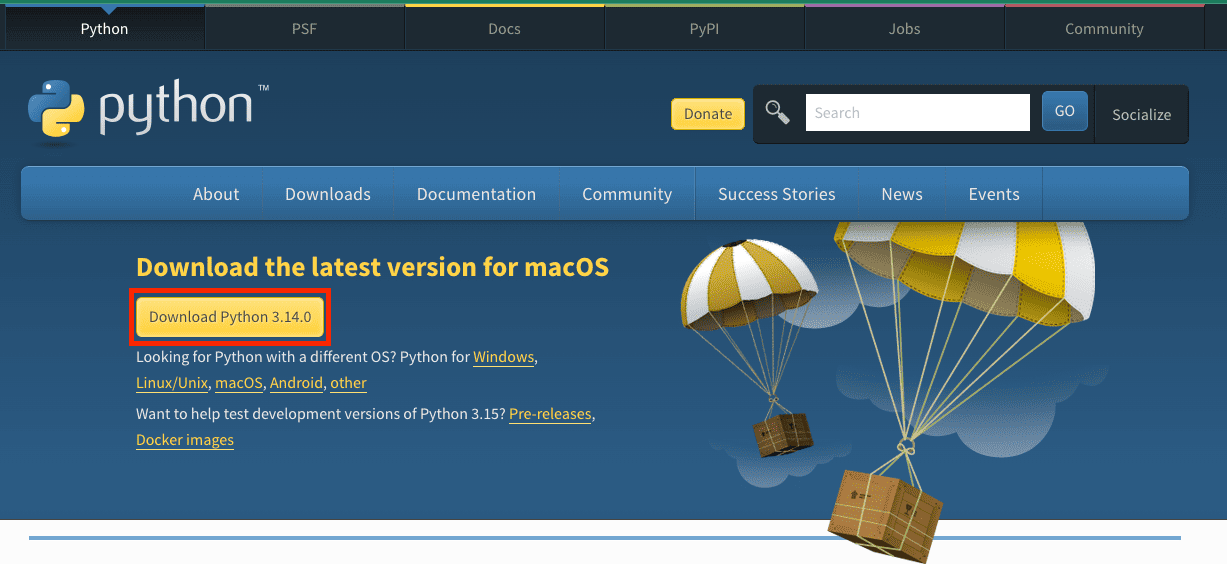Click the magnifying glass search icon
This screenshot has width=1227, height=564.
tap(777, 112)
